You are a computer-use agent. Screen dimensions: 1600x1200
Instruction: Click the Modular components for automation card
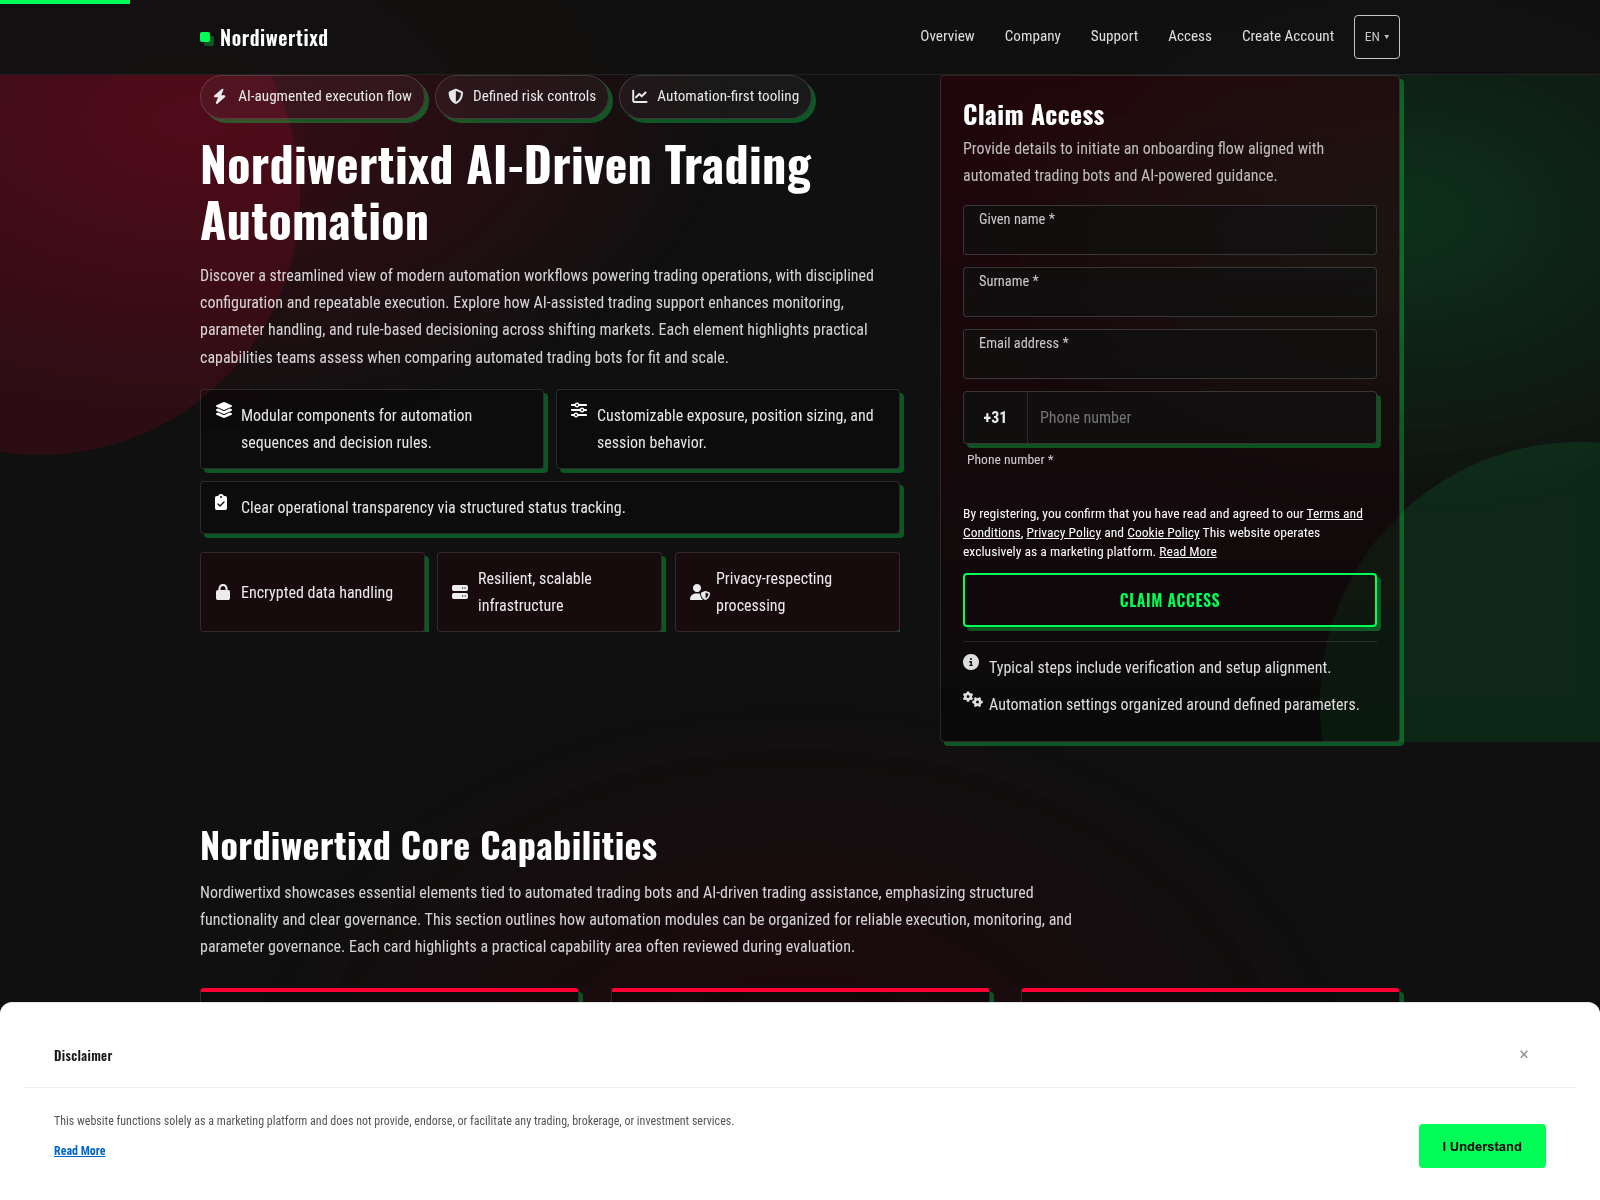pyautogui.click(x=372, y=429)
